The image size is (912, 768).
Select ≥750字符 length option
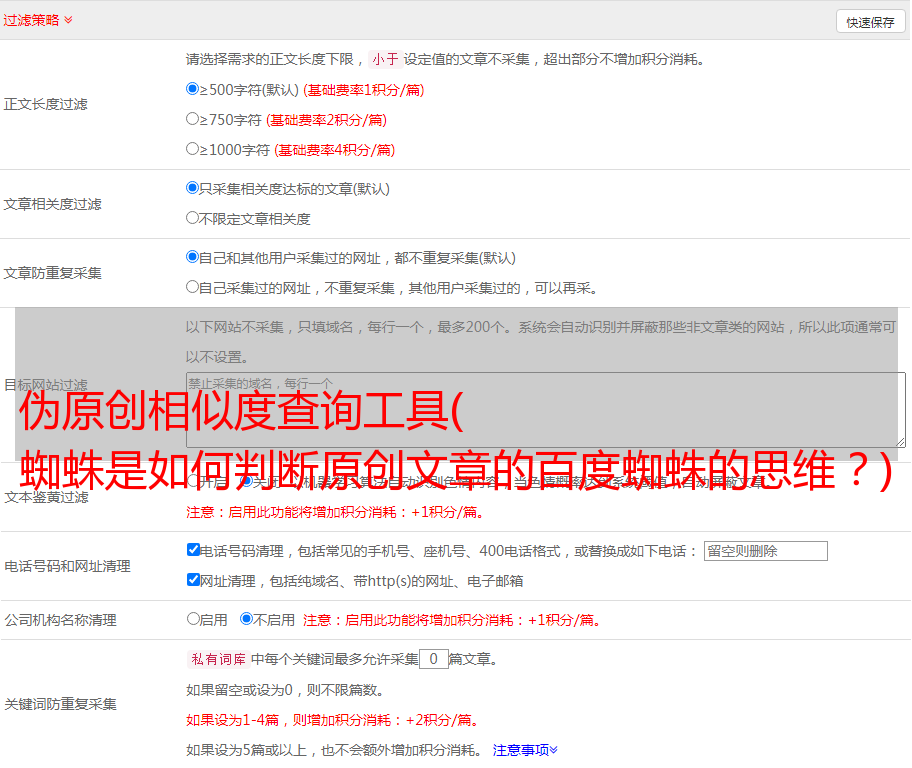[193, 119]
